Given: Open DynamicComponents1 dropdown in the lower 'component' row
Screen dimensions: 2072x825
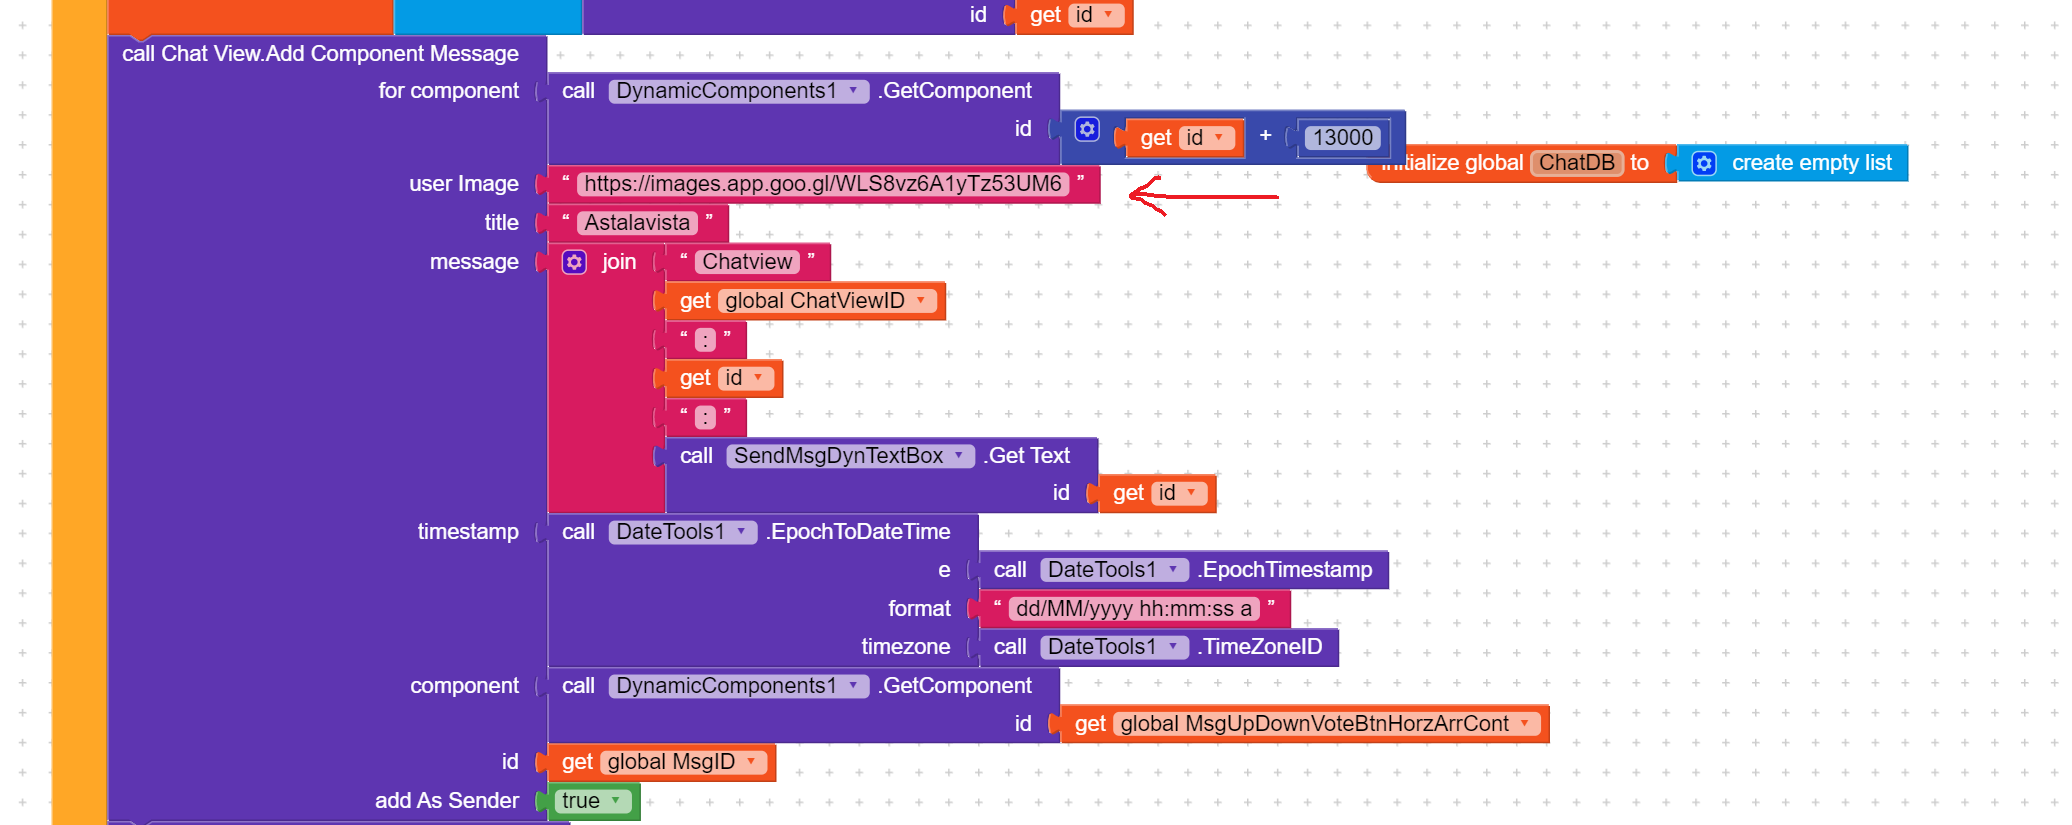Looking at the screenshot, I should [738, 686].
